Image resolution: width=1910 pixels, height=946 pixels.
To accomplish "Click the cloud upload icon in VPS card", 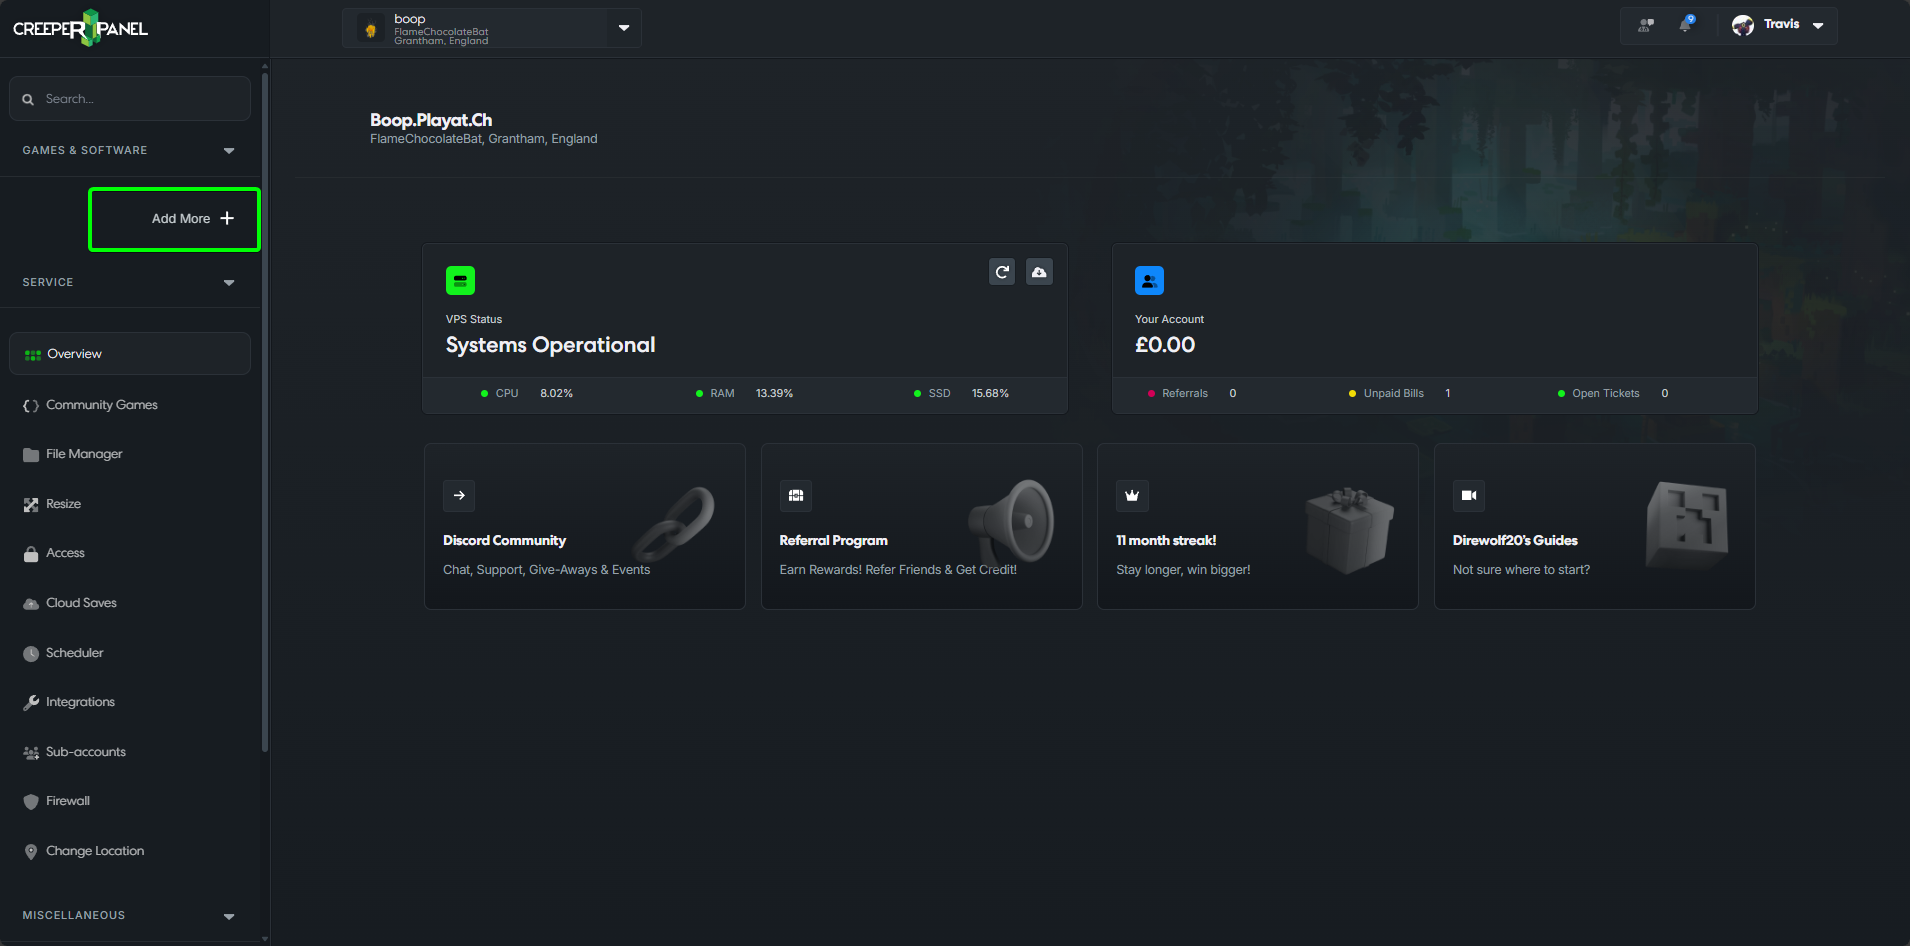I will click(1039, 272).
